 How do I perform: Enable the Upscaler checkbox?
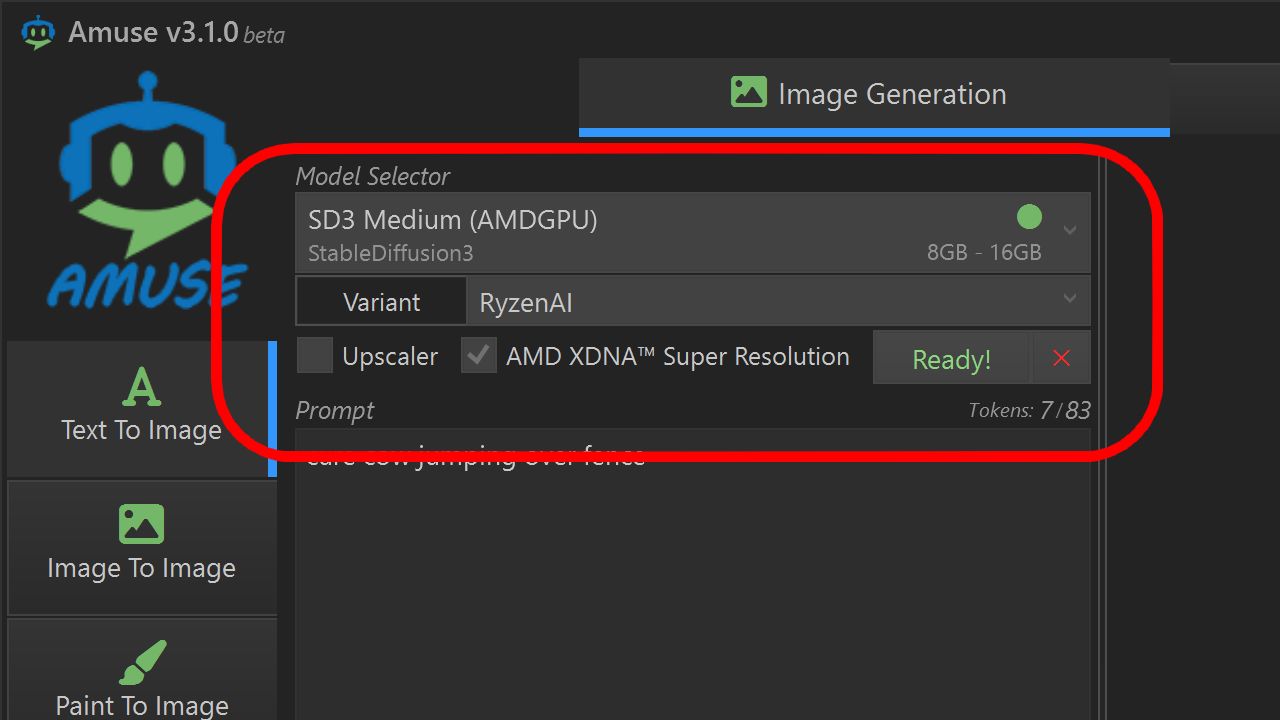point(314,355)
